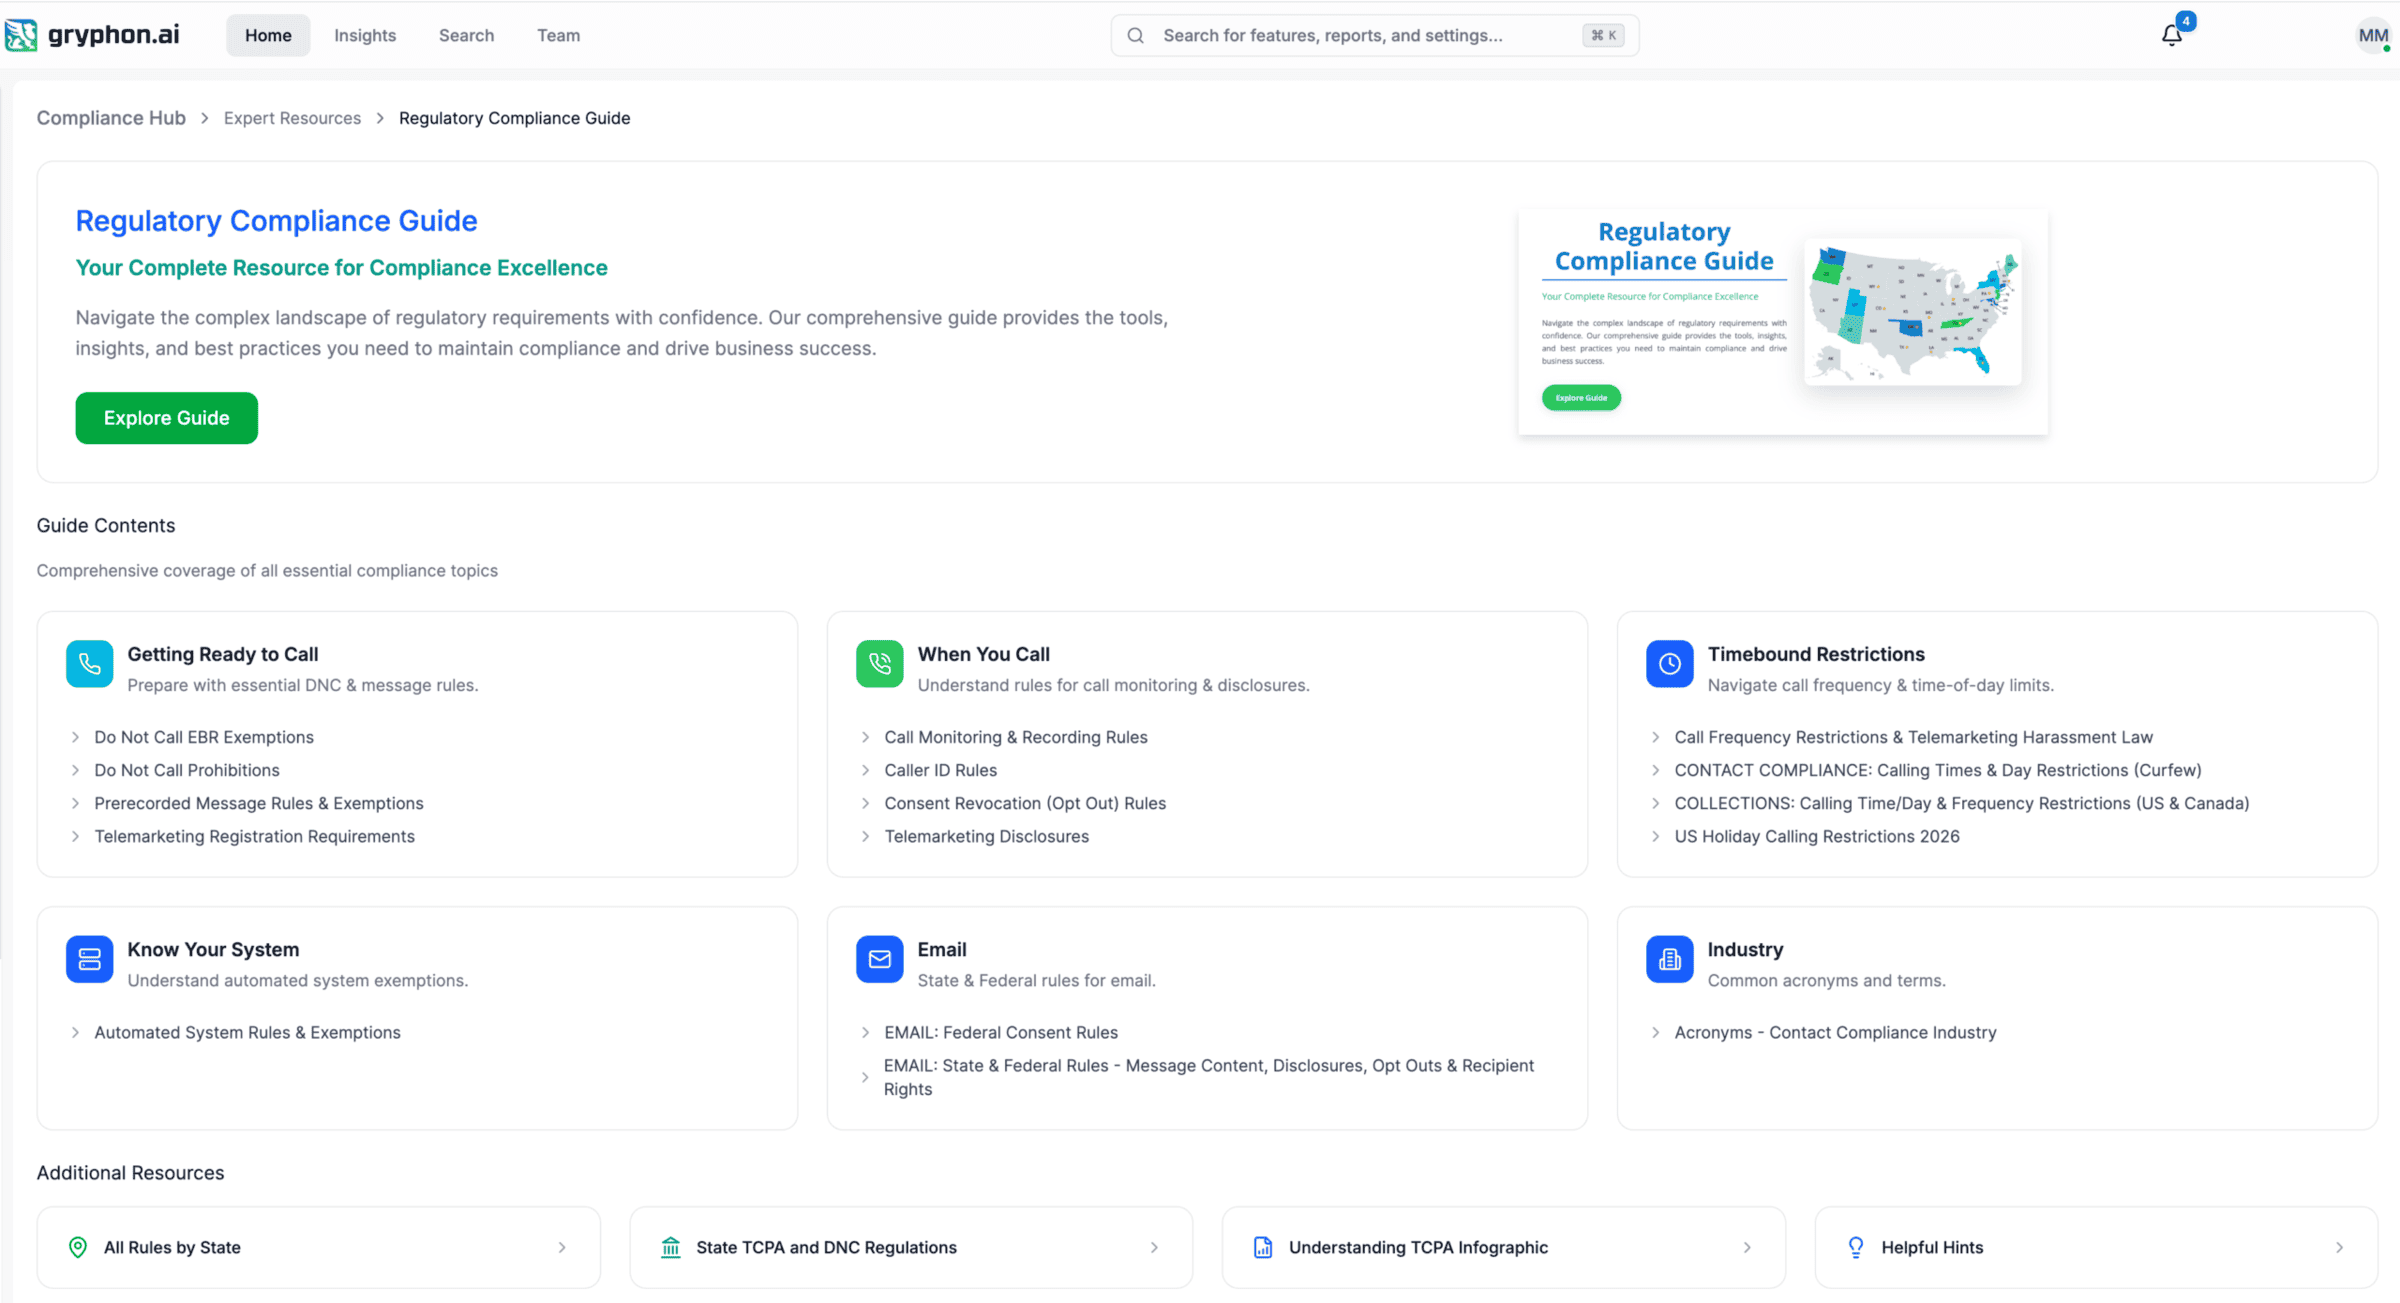Click the Timebound Restrictions clock icon
Image resolution: width=2400 pixels, height=1303 pixels.
click(x=1669, y=664)
